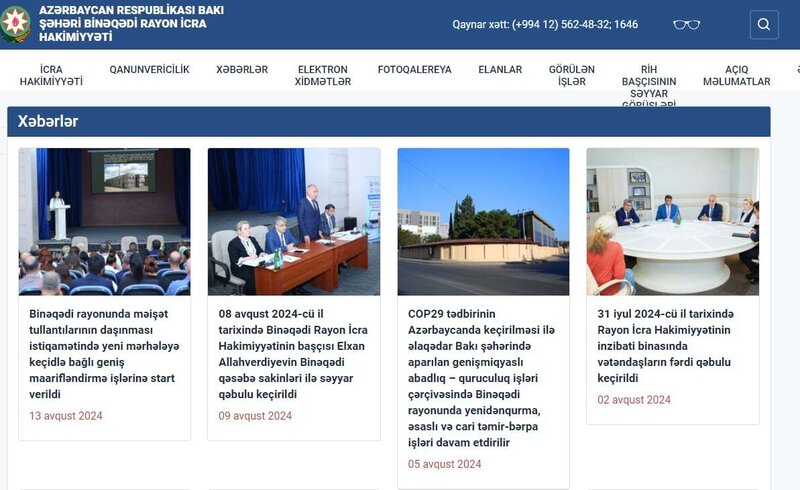Click the date 13 avqust 2024

click(x=66, y=416)
